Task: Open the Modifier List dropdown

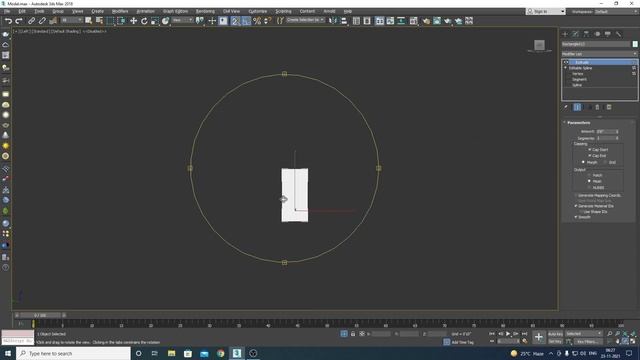Action: pos(599,54)
